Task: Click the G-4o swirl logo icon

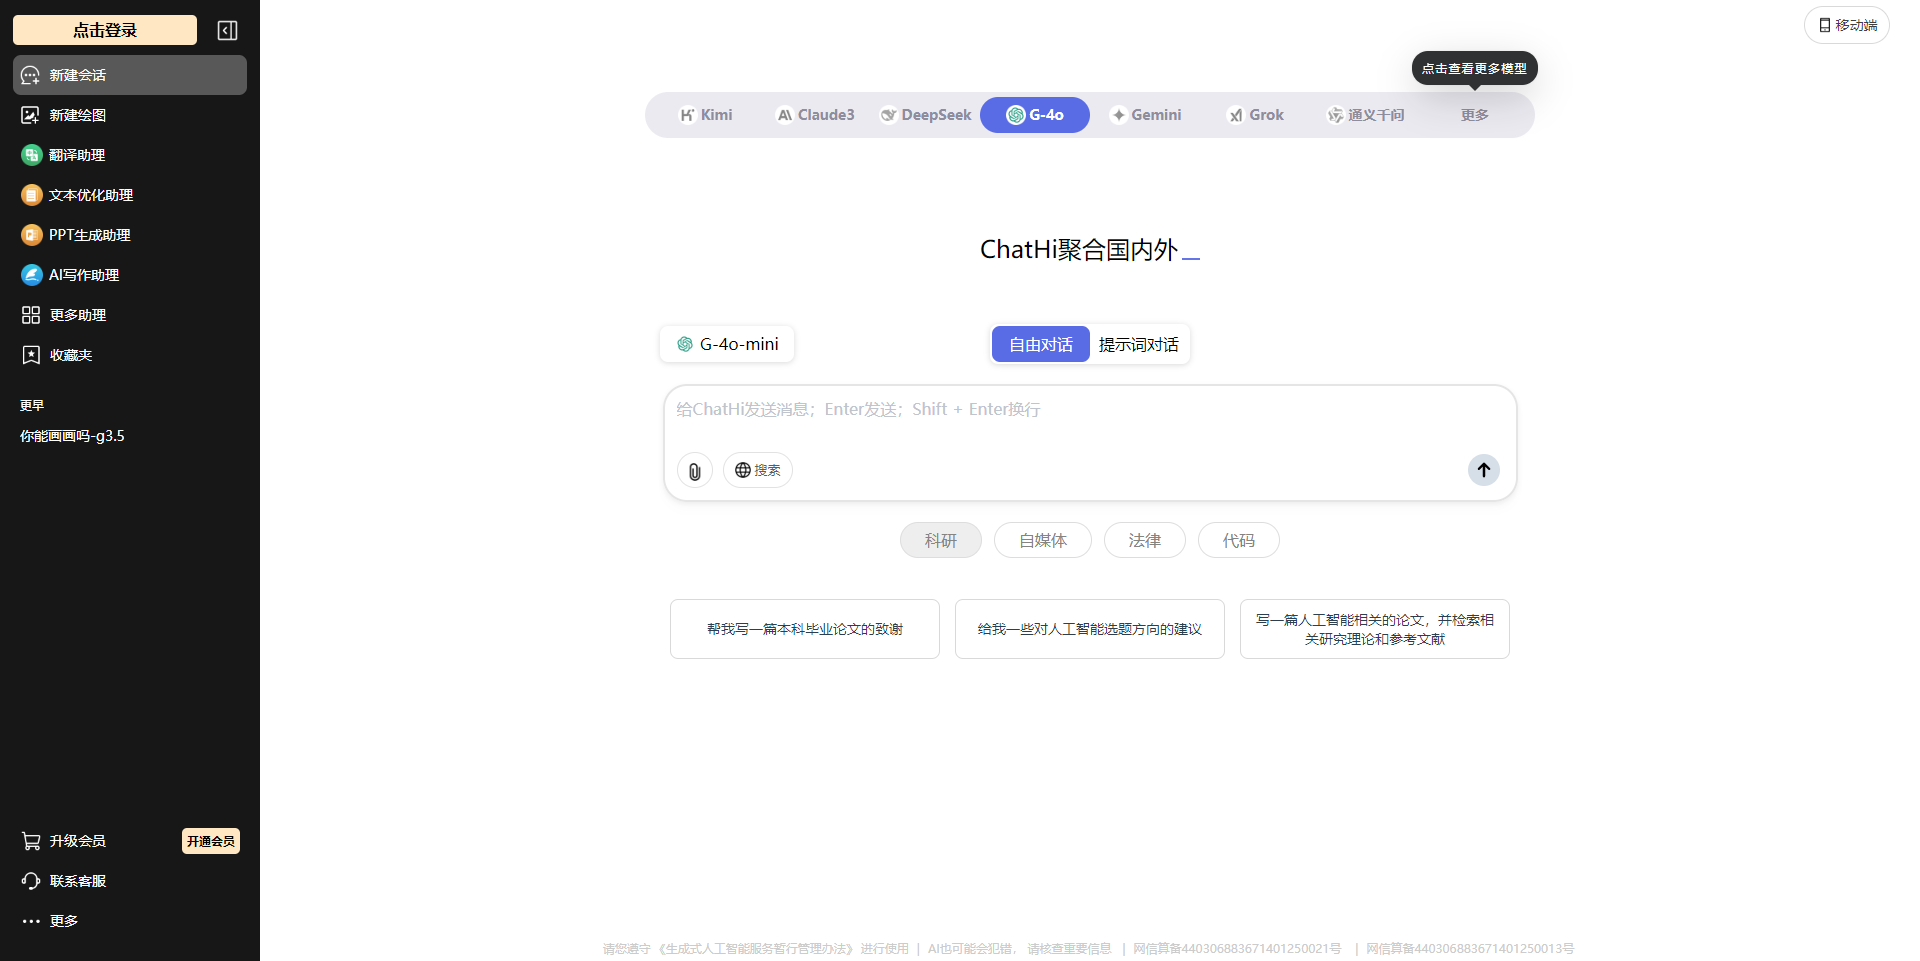Action: (1016, 115)
